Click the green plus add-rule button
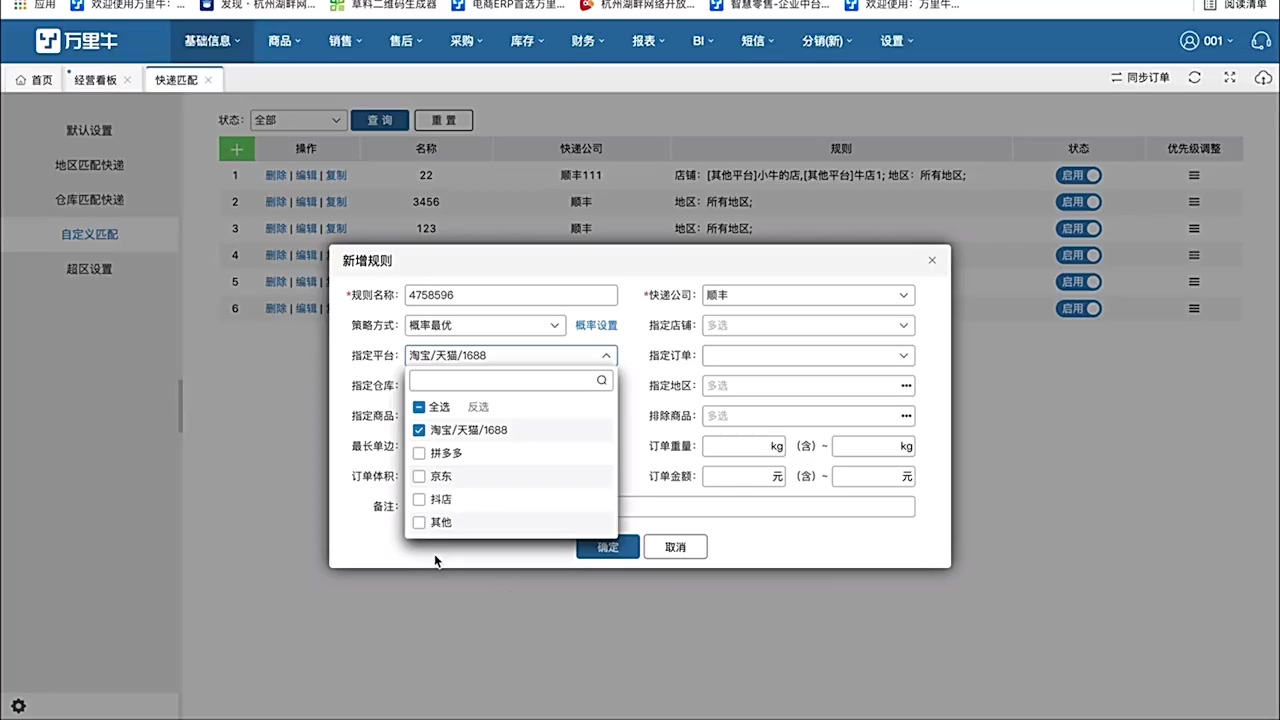The width and height of the screenshot is (1280, 720). click(237, 149)
